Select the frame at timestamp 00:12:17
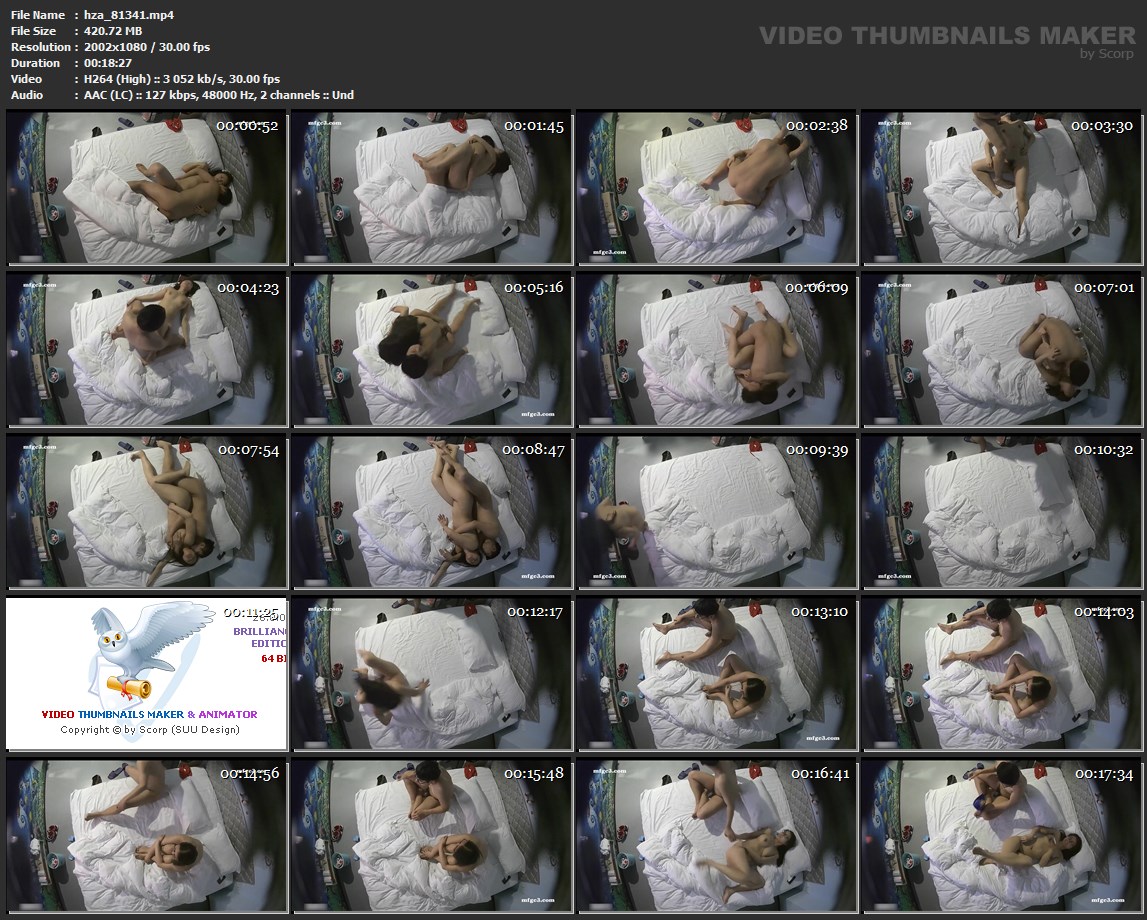This screenshot has height=920, width=1147. (x=432, y=673)
